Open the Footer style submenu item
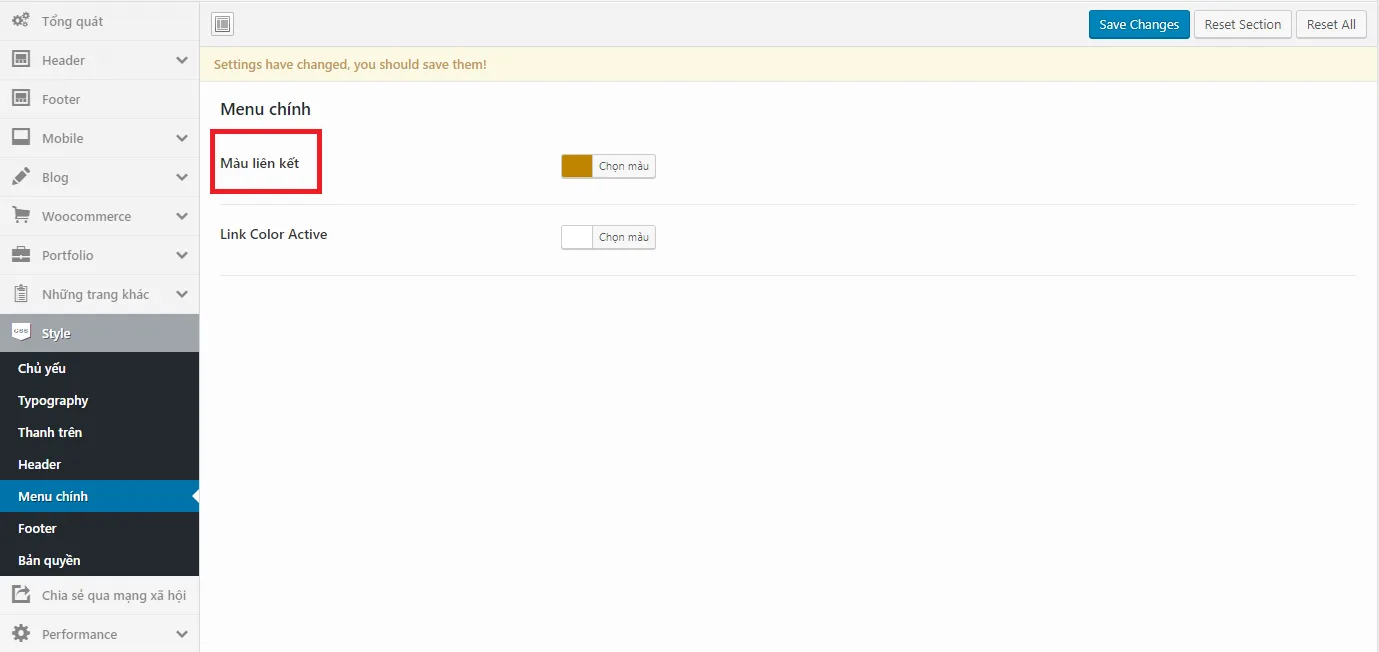This screenshot has width=1379, height=652. 99,528
